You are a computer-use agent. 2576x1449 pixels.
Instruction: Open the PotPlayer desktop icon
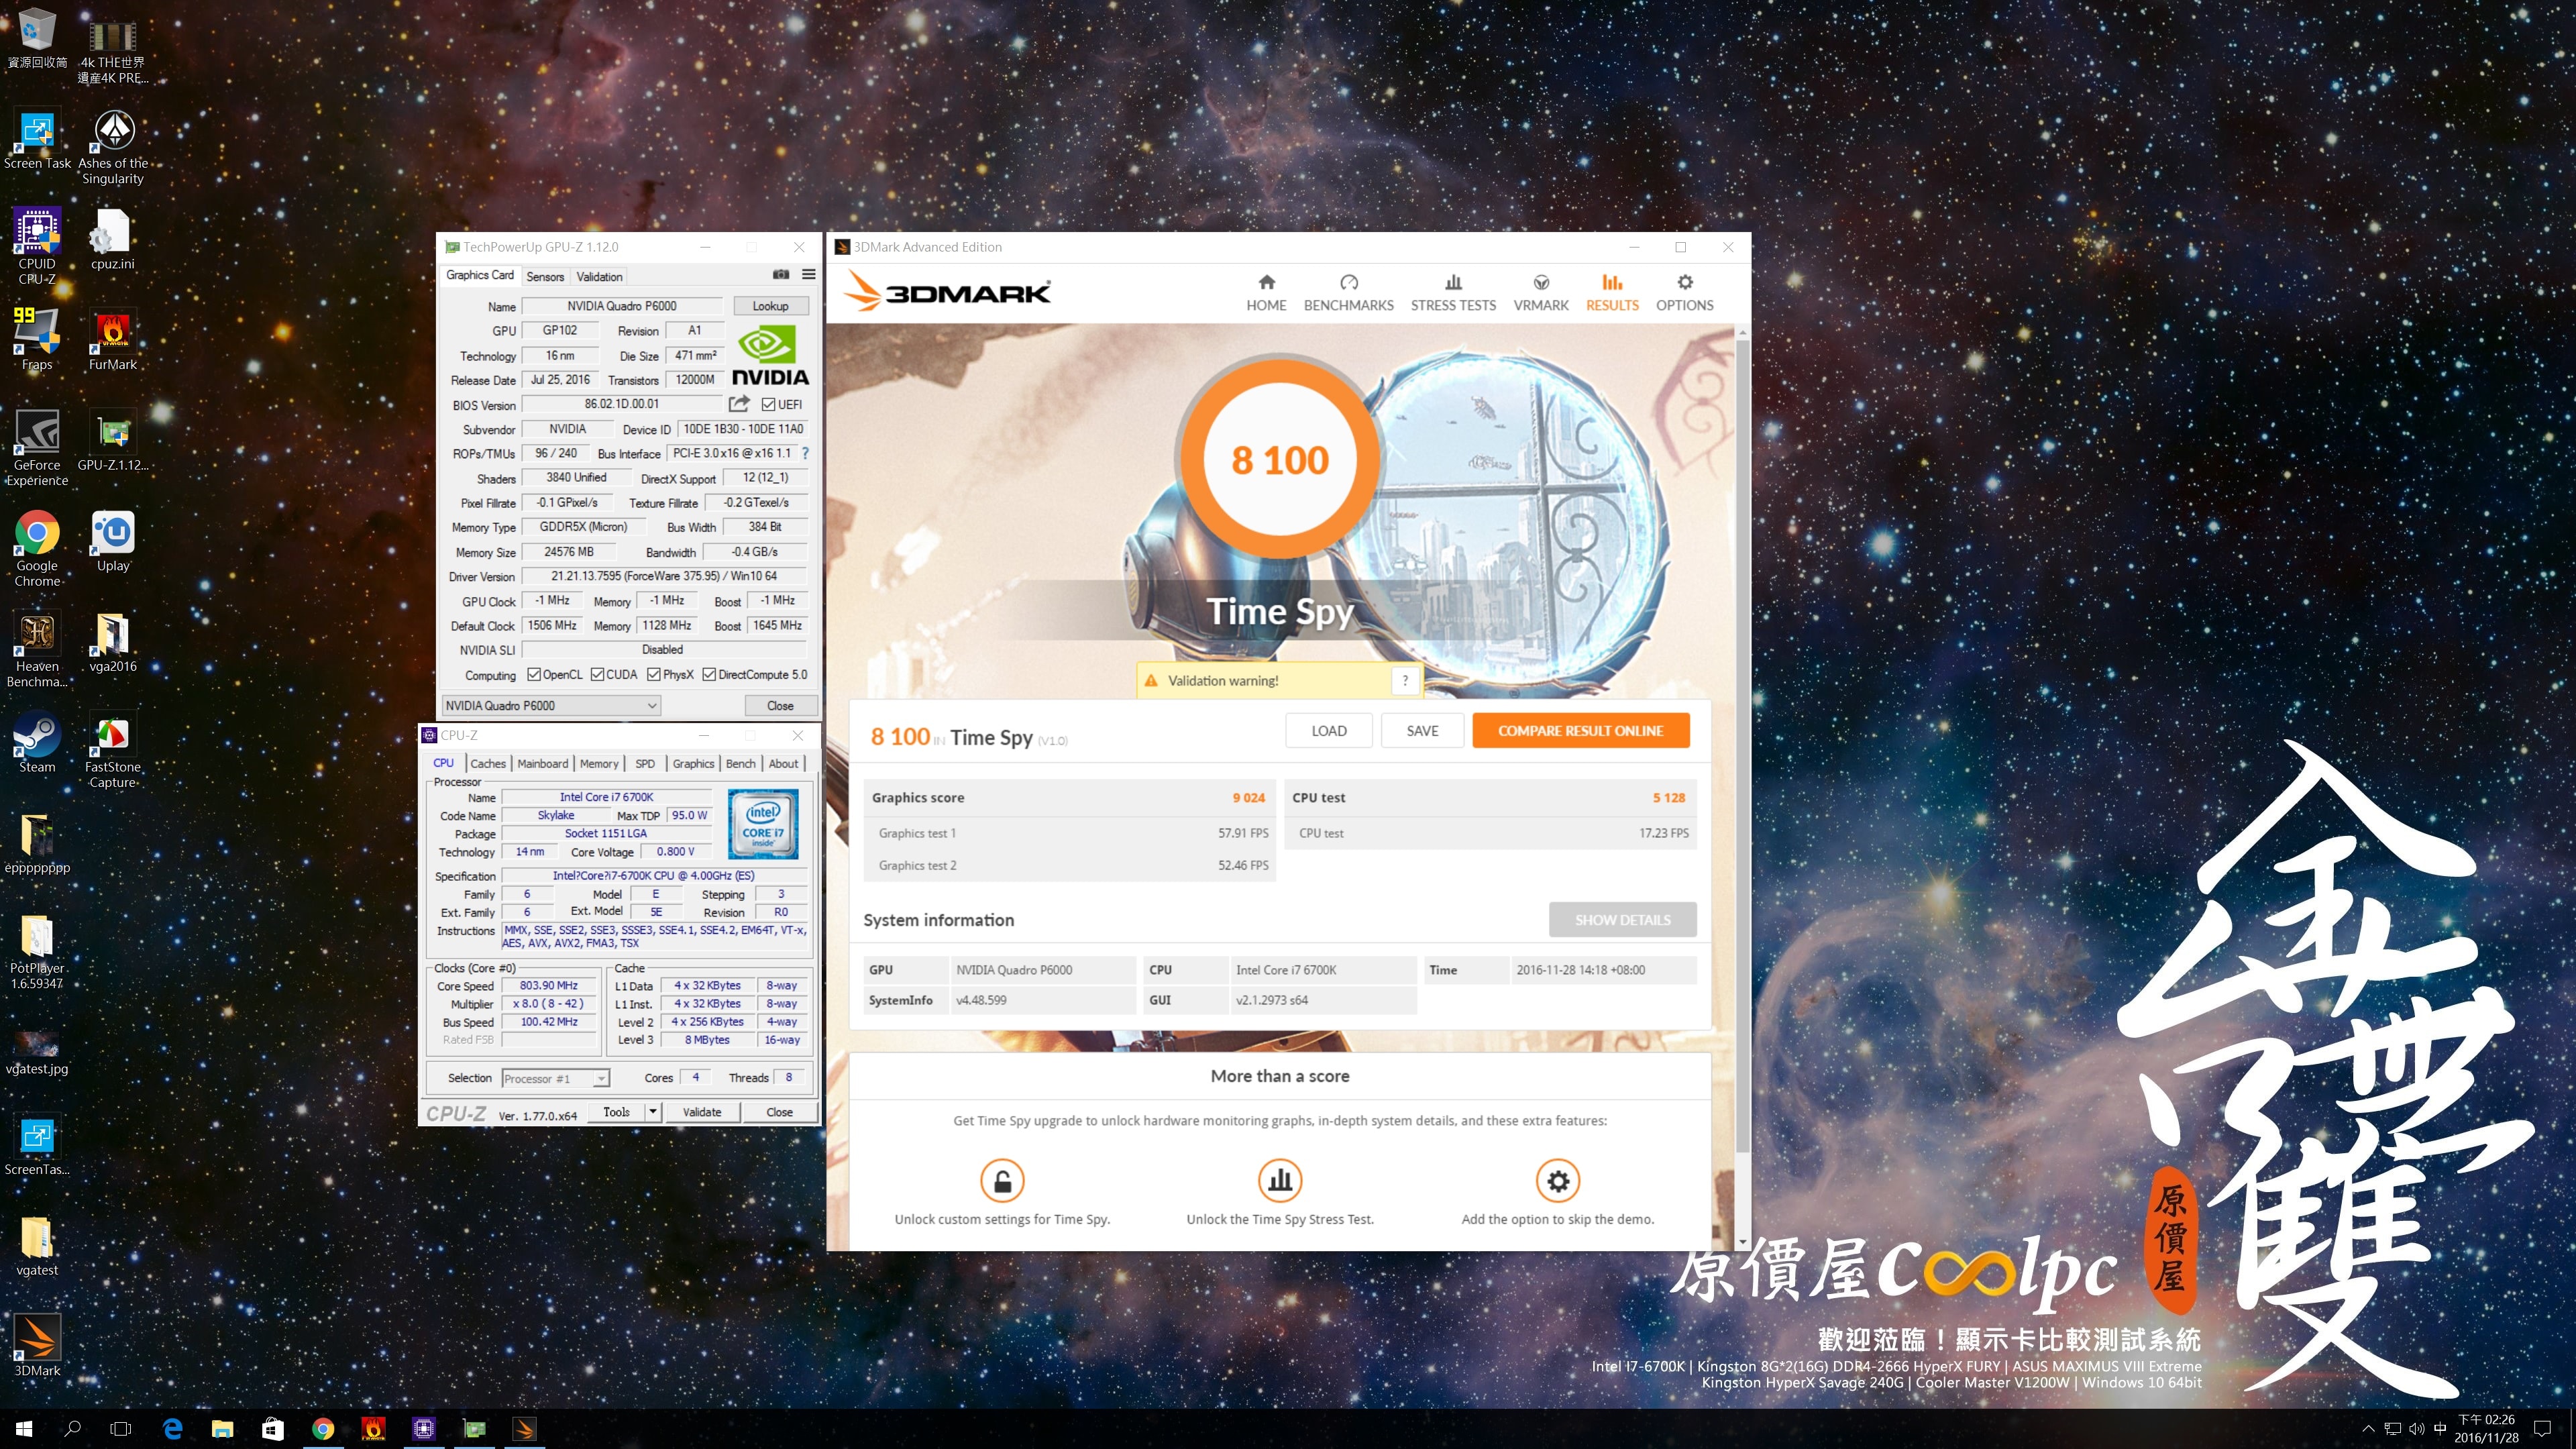click(x=37, y=951)
